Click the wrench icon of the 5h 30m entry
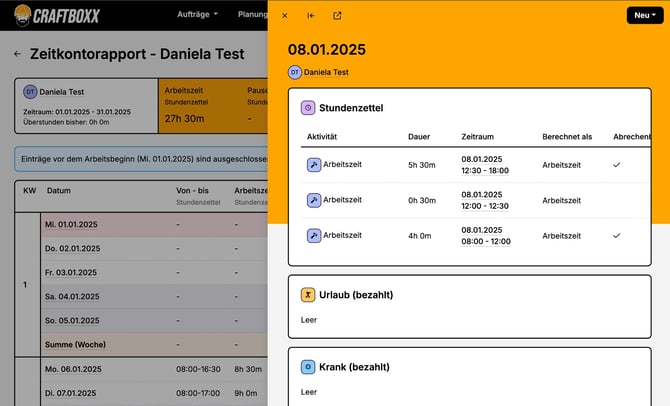The width and height of the screenshot is (670, 406). (314, 165)
